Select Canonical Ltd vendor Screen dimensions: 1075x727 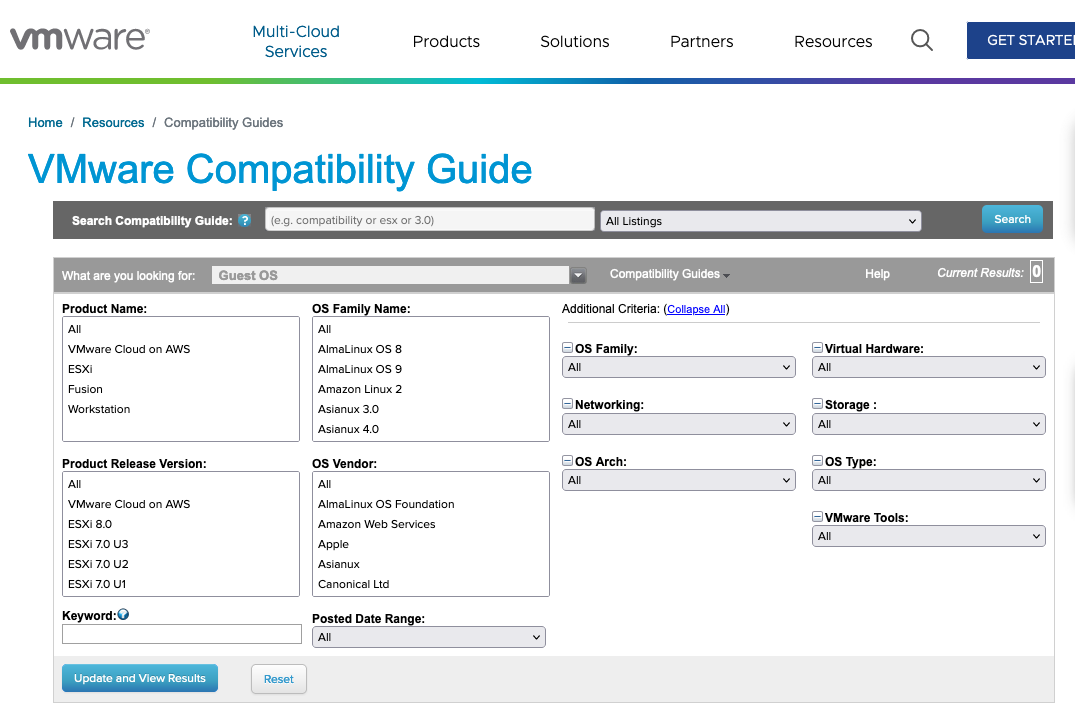coord(431,584)
